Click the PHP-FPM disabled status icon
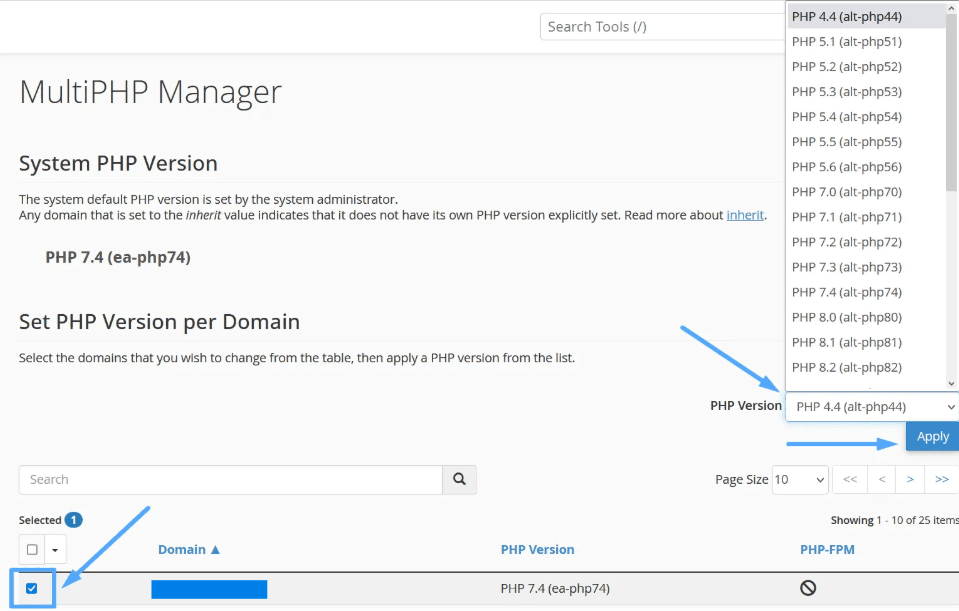This screenshot has height=611, width=959. click(808, 589)
